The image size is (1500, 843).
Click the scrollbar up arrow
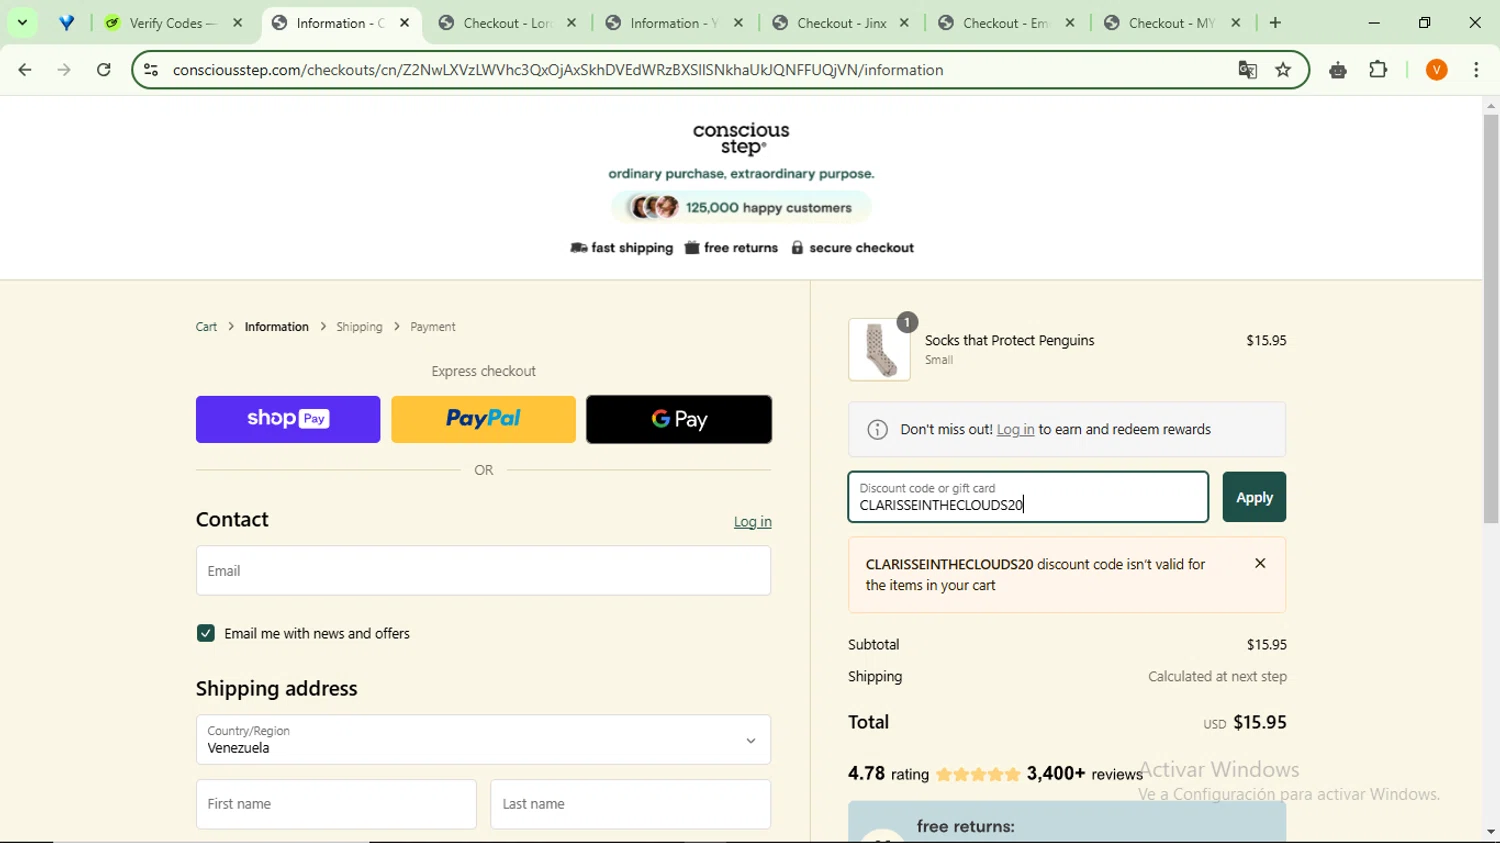point(1491,105)
